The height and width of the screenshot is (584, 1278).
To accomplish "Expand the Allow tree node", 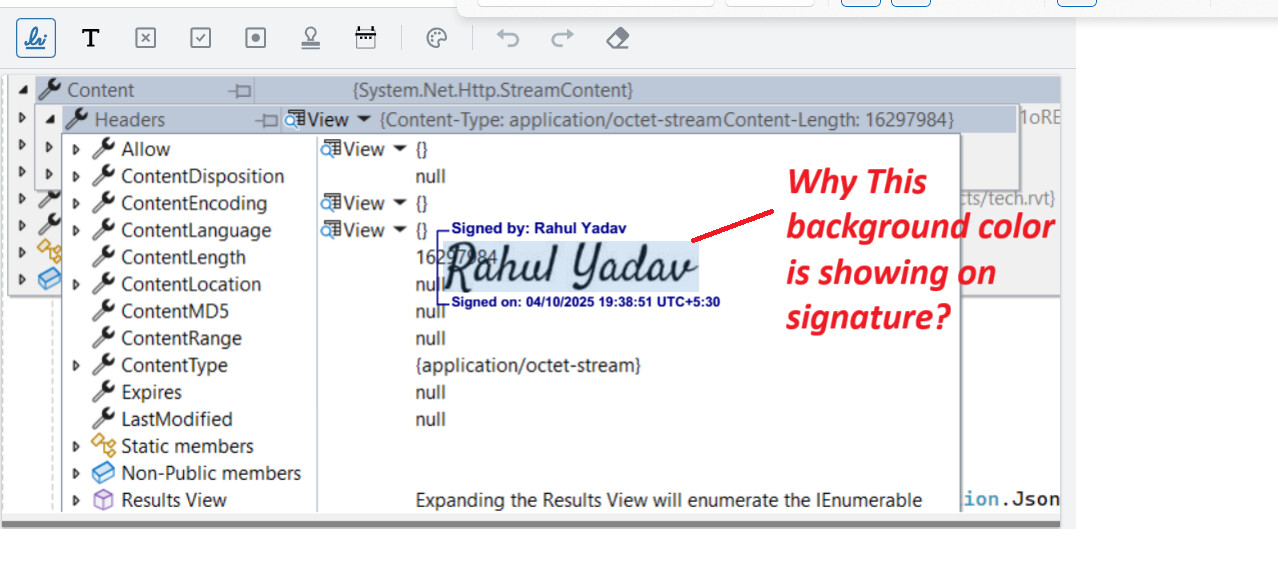I will (x=77, y=150).
